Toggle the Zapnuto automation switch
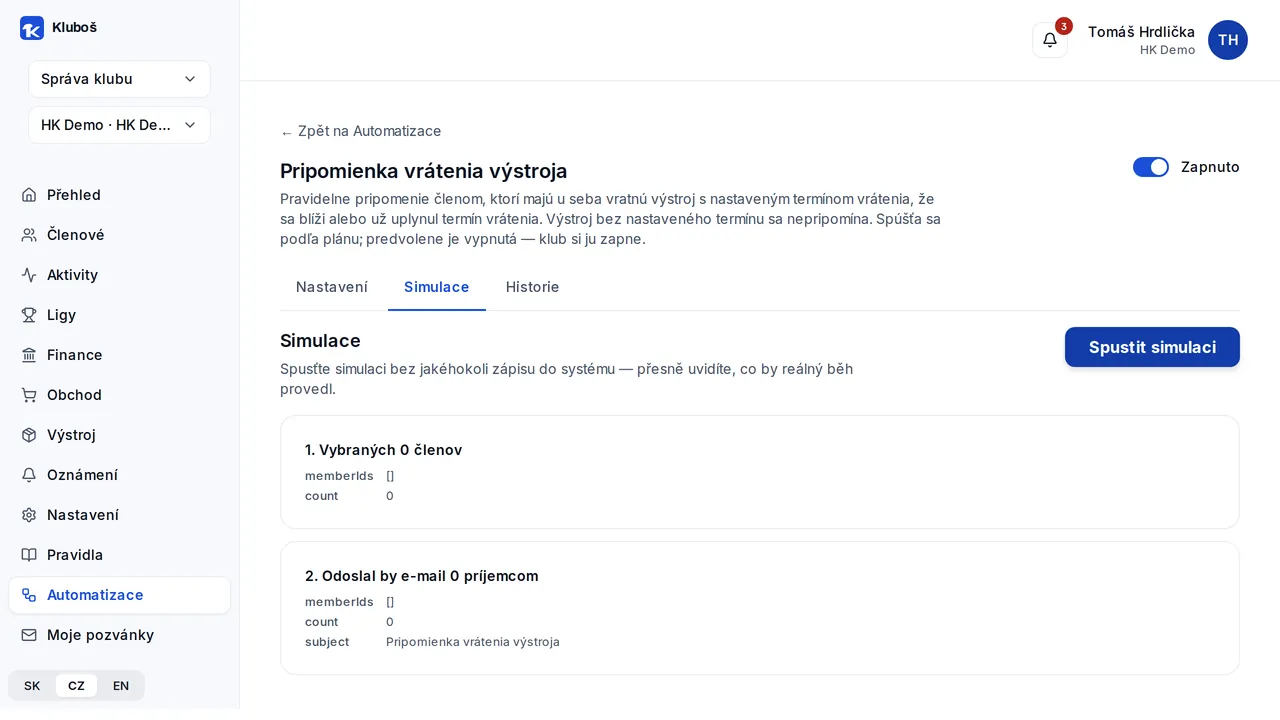 click(1151, 167)
